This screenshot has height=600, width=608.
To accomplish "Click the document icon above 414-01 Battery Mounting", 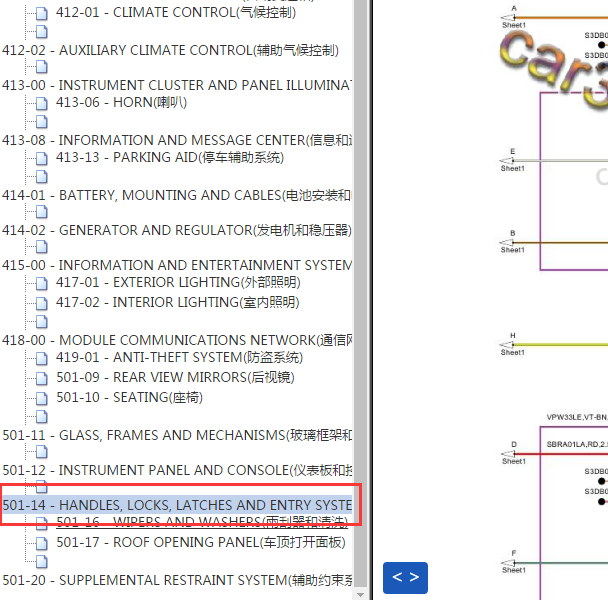I will (x=41, y=177).
